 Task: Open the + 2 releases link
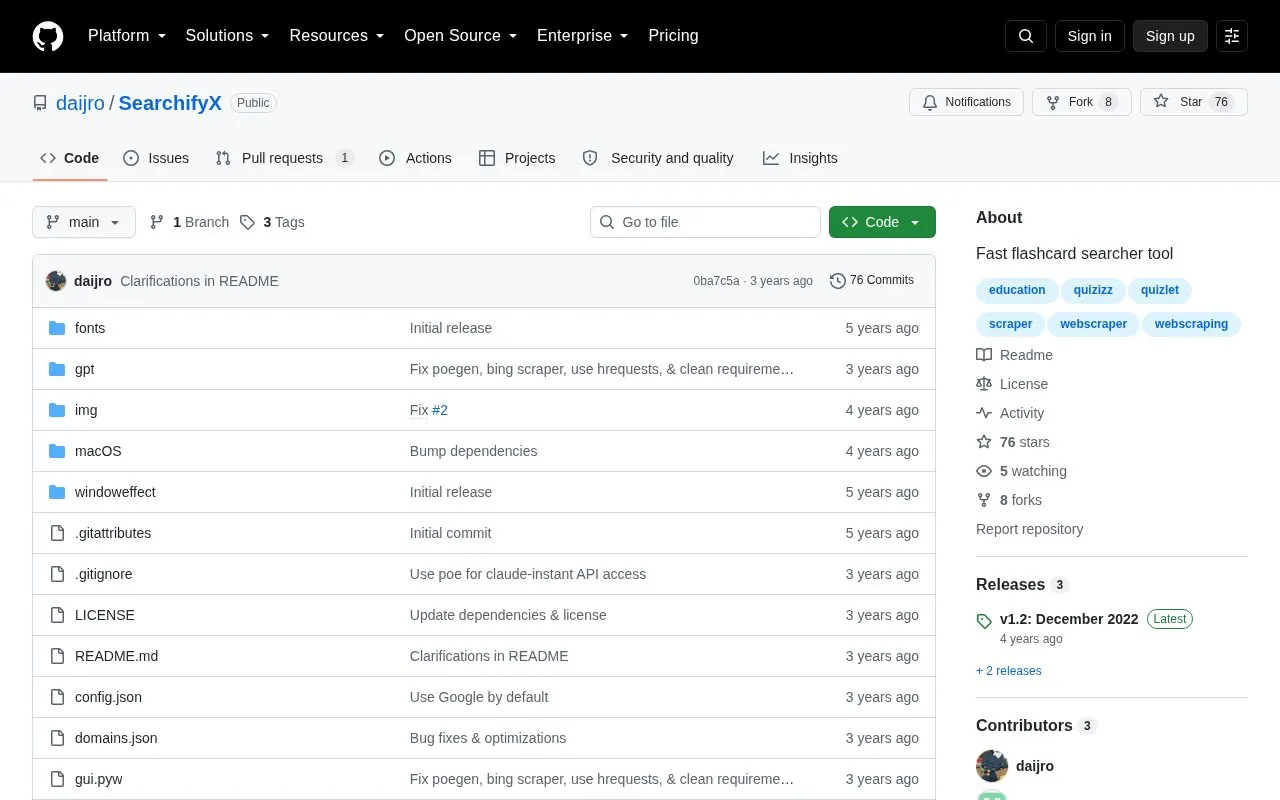click(1009, 671)
